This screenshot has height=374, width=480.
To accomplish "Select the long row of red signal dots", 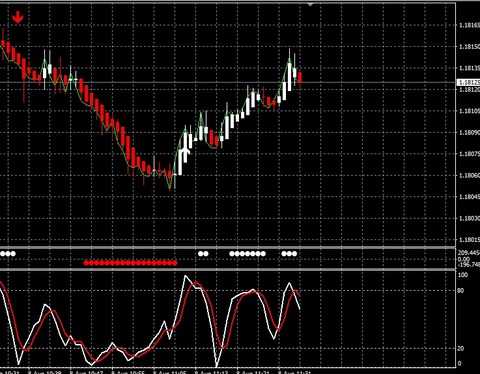I will tap(130, 263).
